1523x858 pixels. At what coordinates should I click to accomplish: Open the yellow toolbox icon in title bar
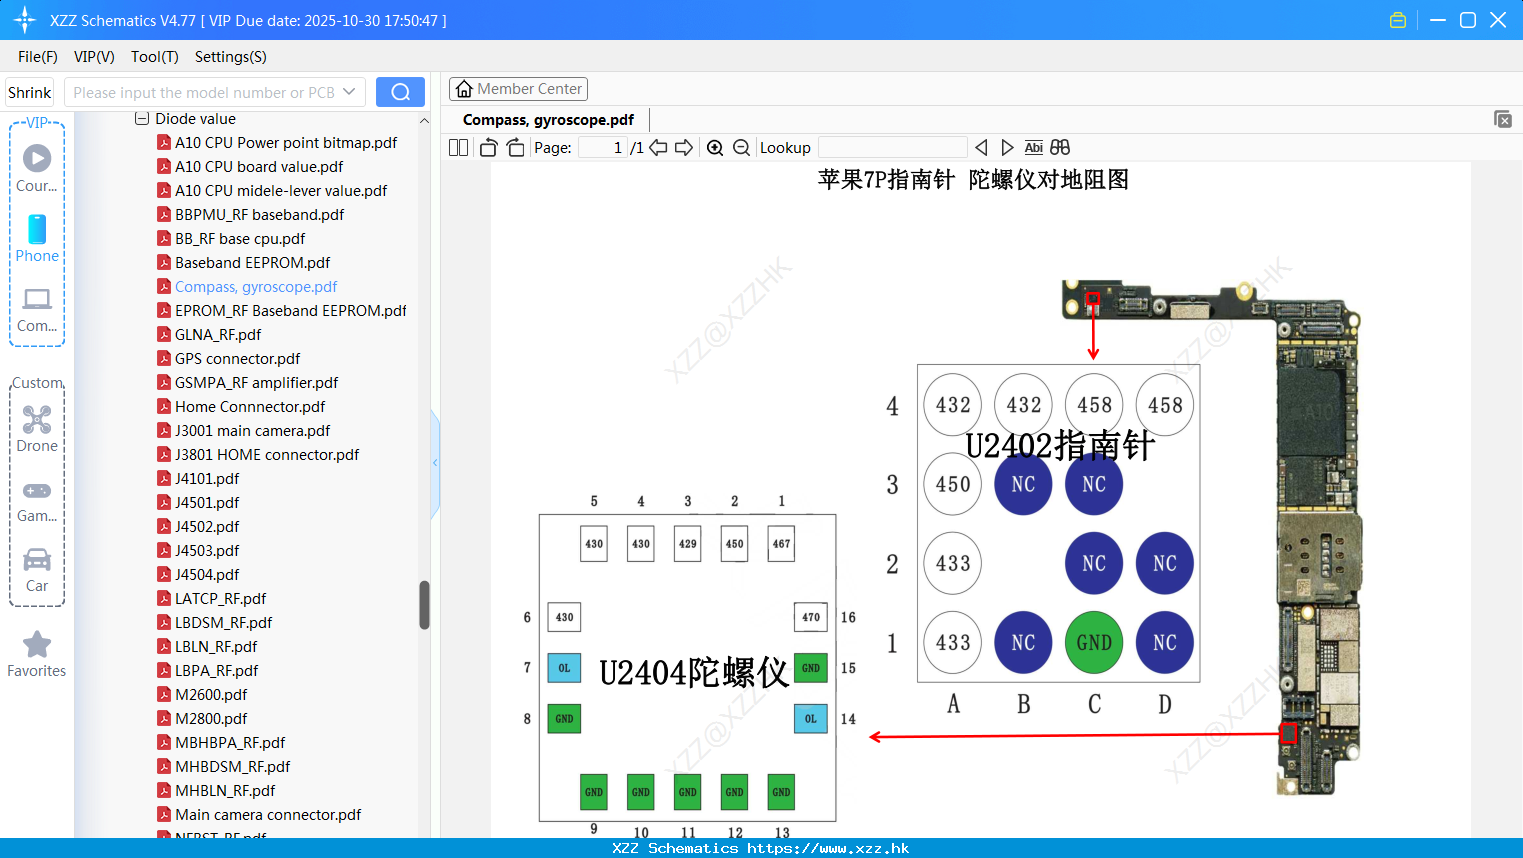point(1398,20)
